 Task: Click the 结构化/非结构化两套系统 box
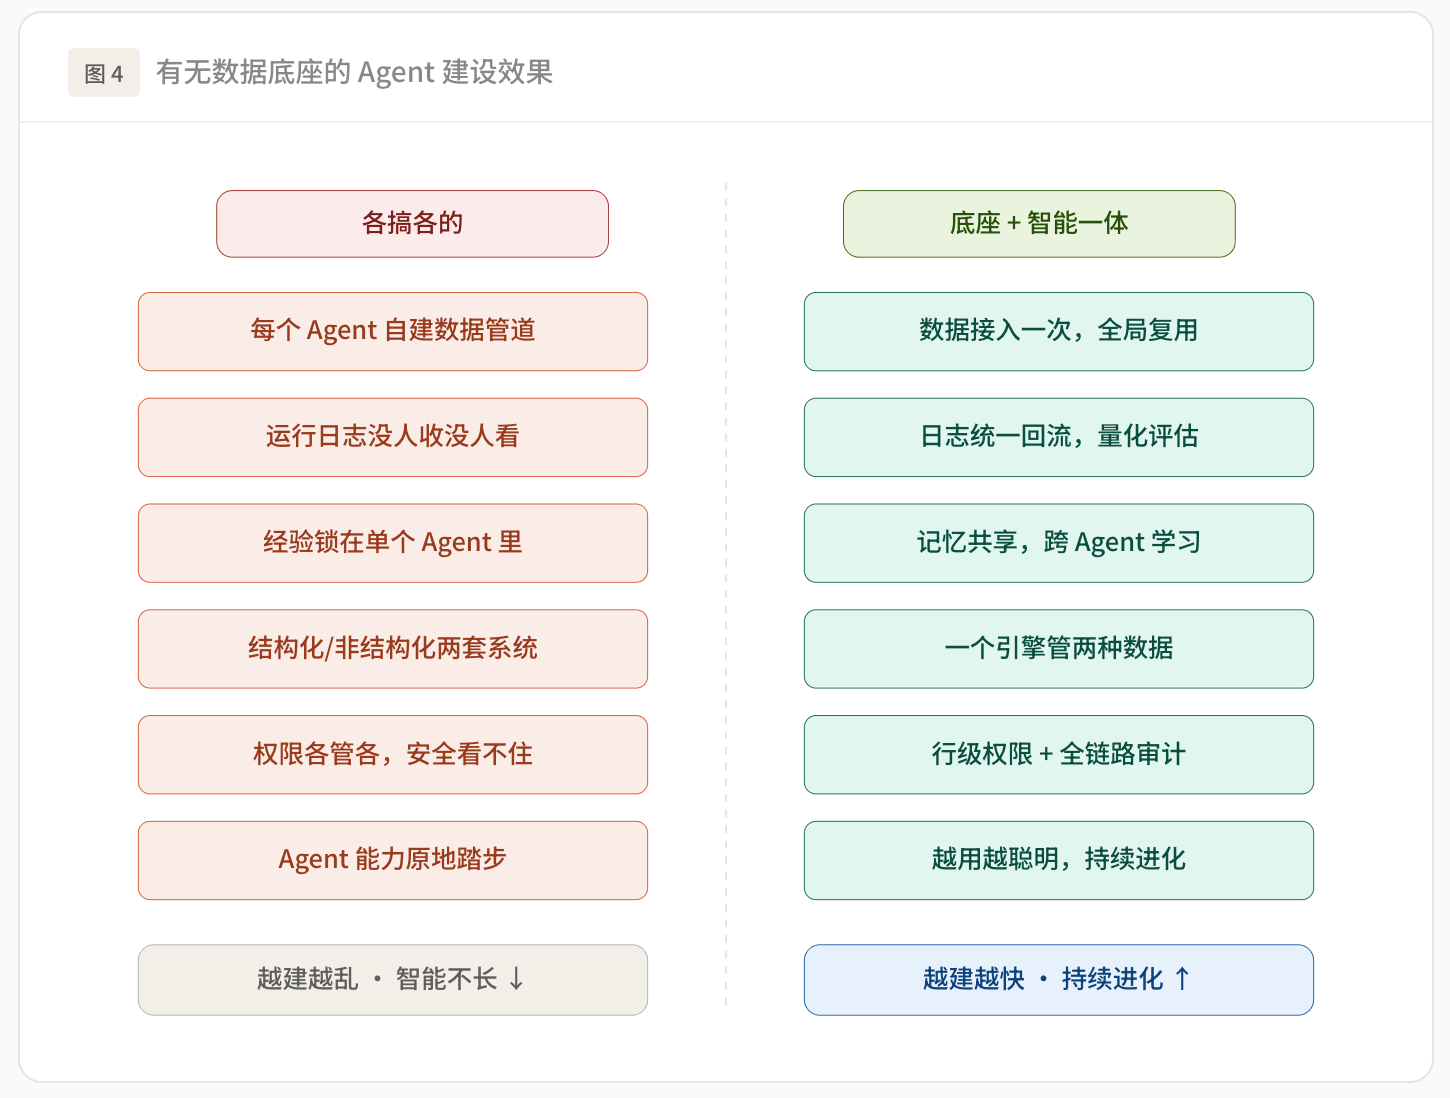[x=393, y=649]
